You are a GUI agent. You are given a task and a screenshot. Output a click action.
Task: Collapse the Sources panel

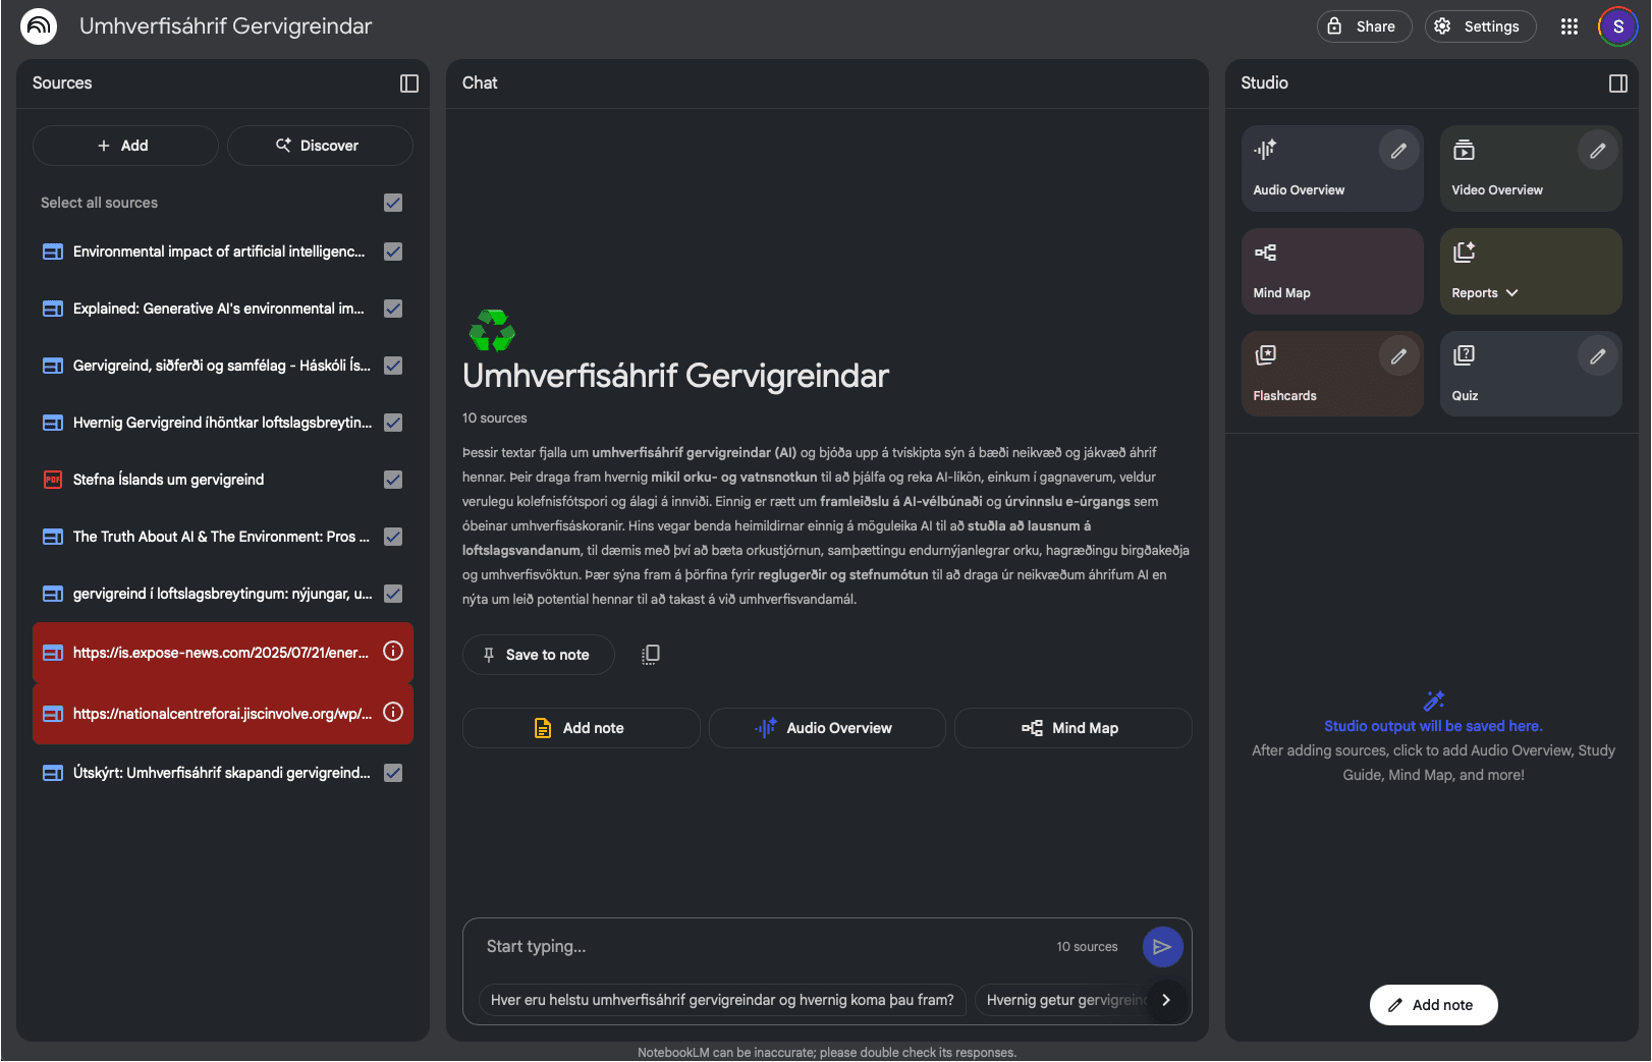click(410, 84)
